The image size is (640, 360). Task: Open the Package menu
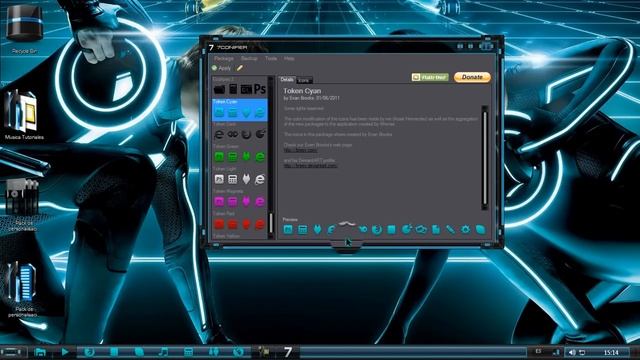tap(224, 59)
